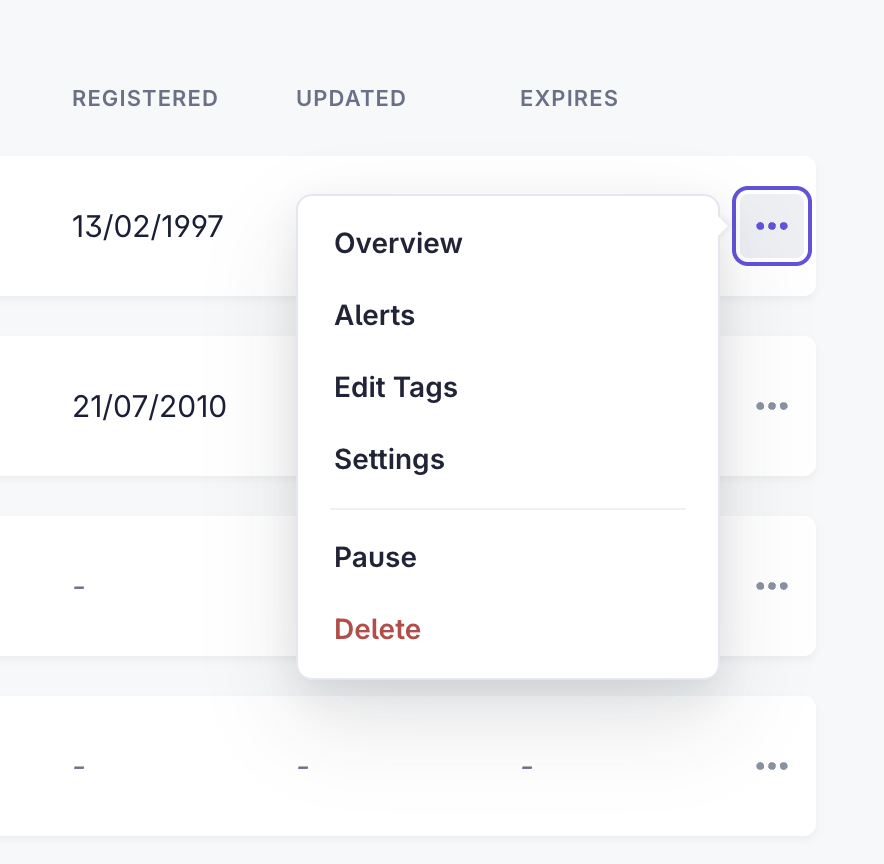Screen dimensions: 884x864
Task: Click the divider line between Settings and Pause
Action: pyautogui.click(x=507, y=509)
